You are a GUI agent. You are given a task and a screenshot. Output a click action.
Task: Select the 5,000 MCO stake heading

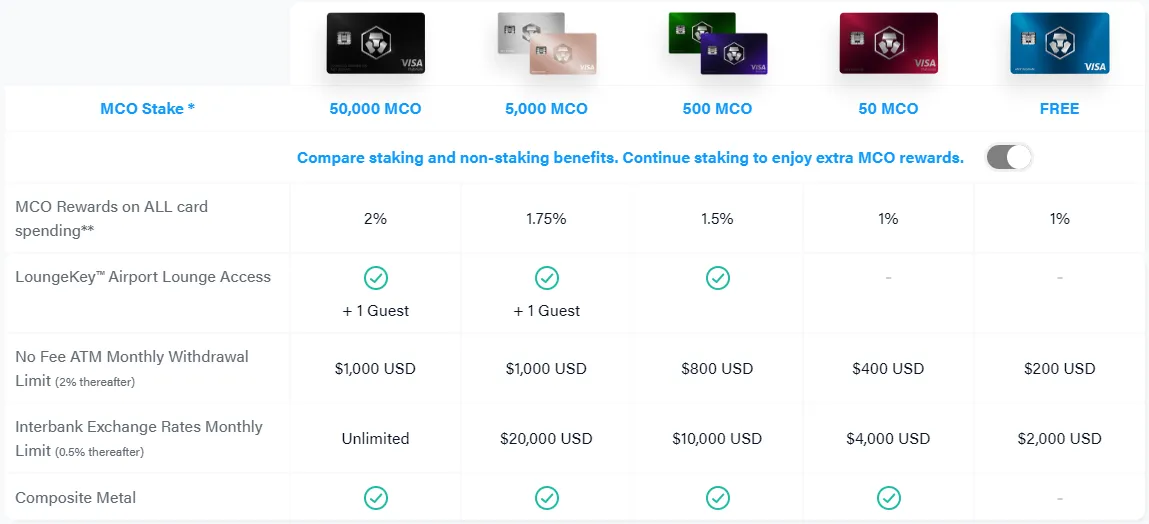(x=547, y=108)
